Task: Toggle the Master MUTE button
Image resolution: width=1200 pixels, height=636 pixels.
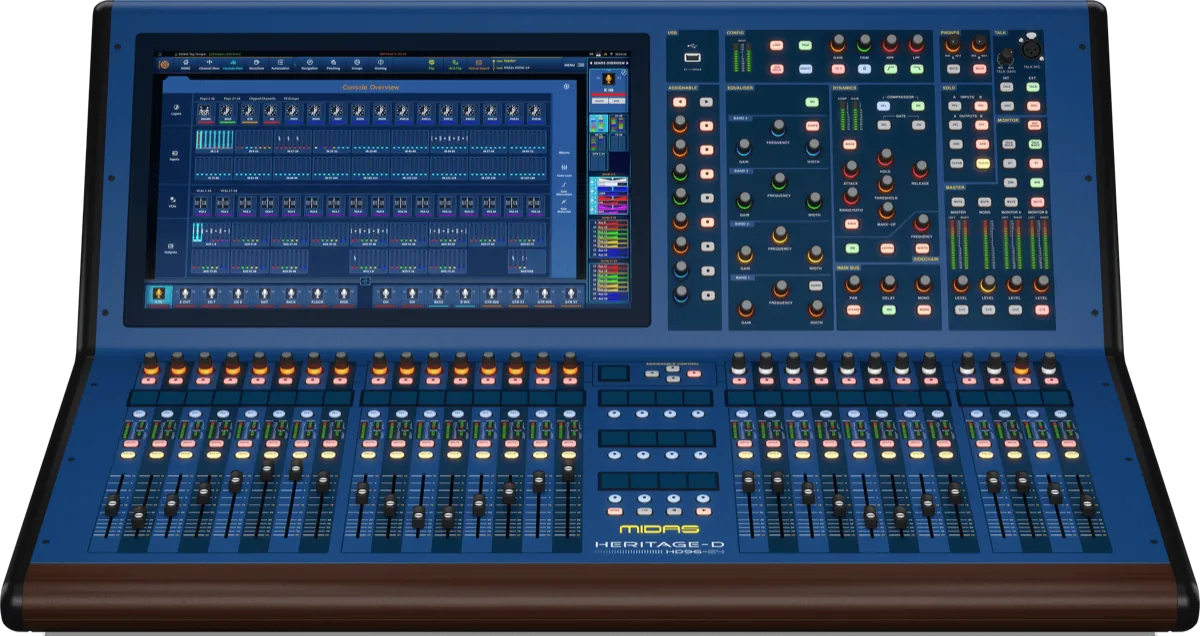Action: [958, 202]
